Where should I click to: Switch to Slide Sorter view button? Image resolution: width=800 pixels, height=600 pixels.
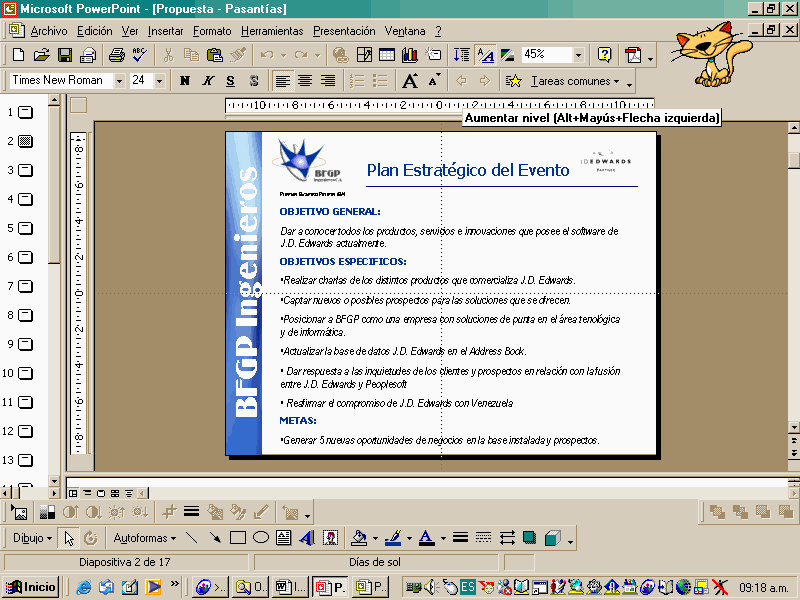point(115,493)
